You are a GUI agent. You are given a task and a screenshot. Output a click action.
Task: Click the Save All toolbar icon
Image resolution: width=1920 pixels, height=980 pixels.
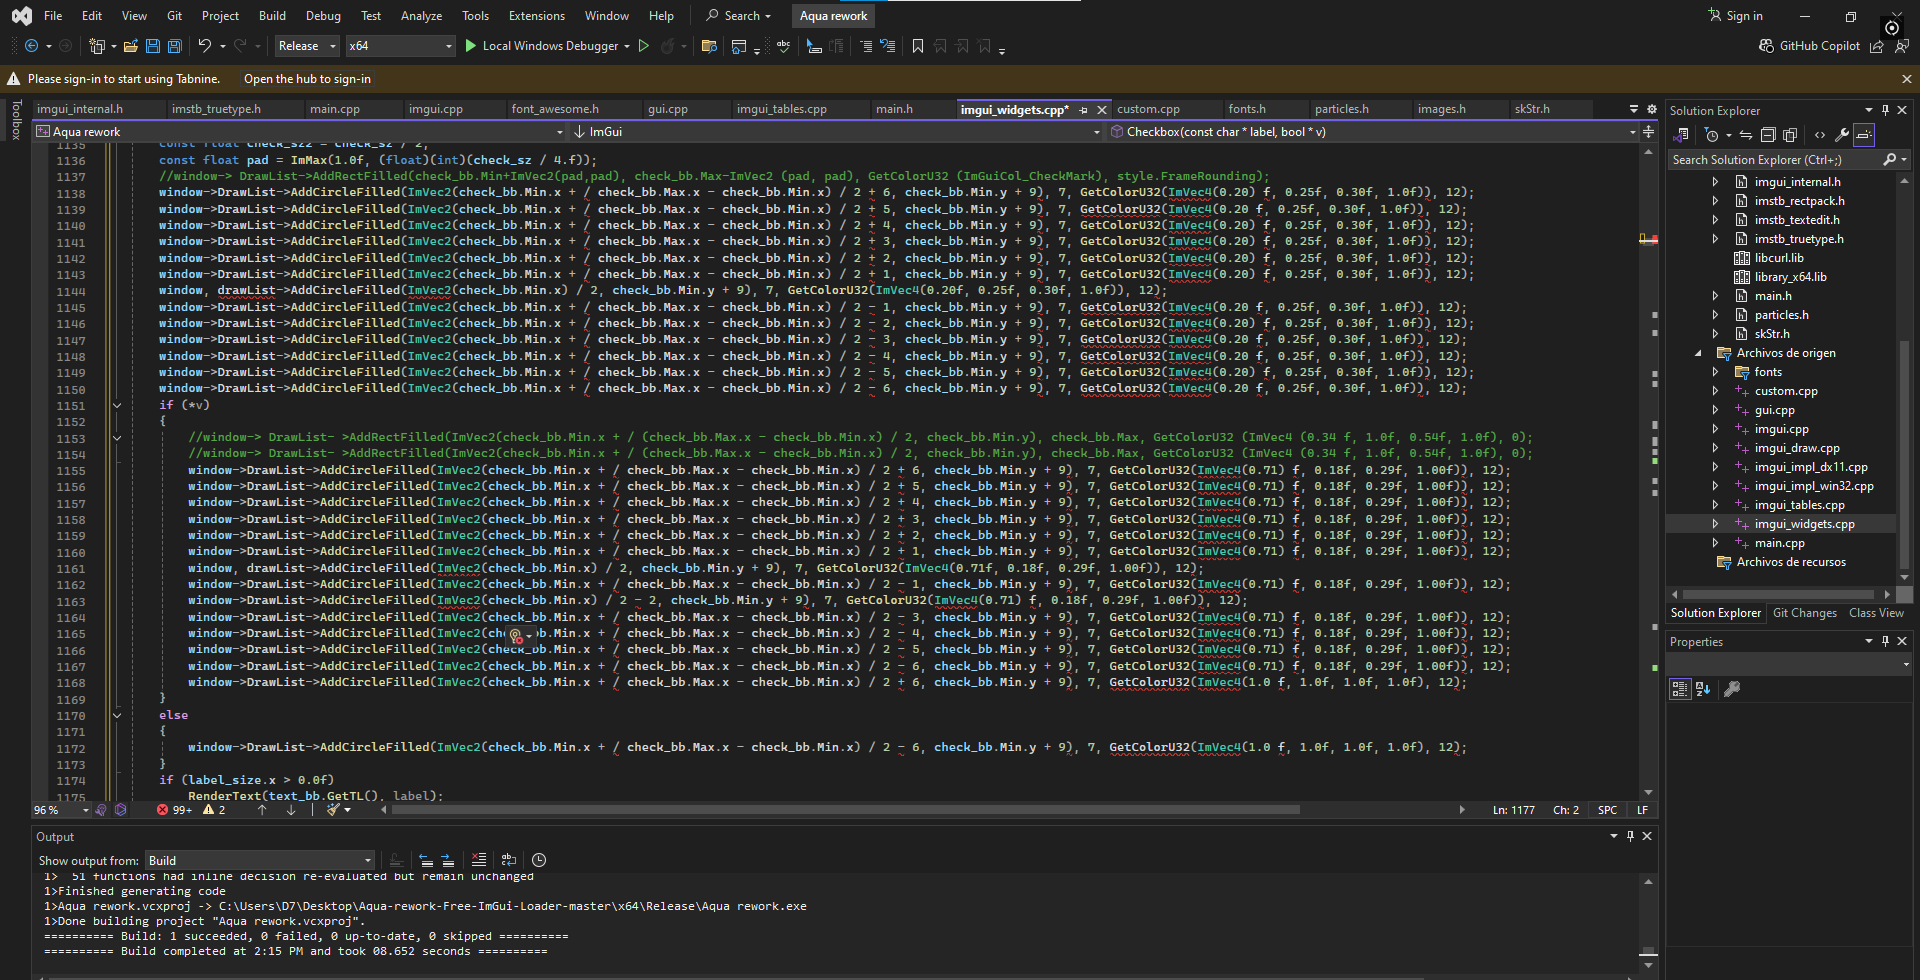174,46
